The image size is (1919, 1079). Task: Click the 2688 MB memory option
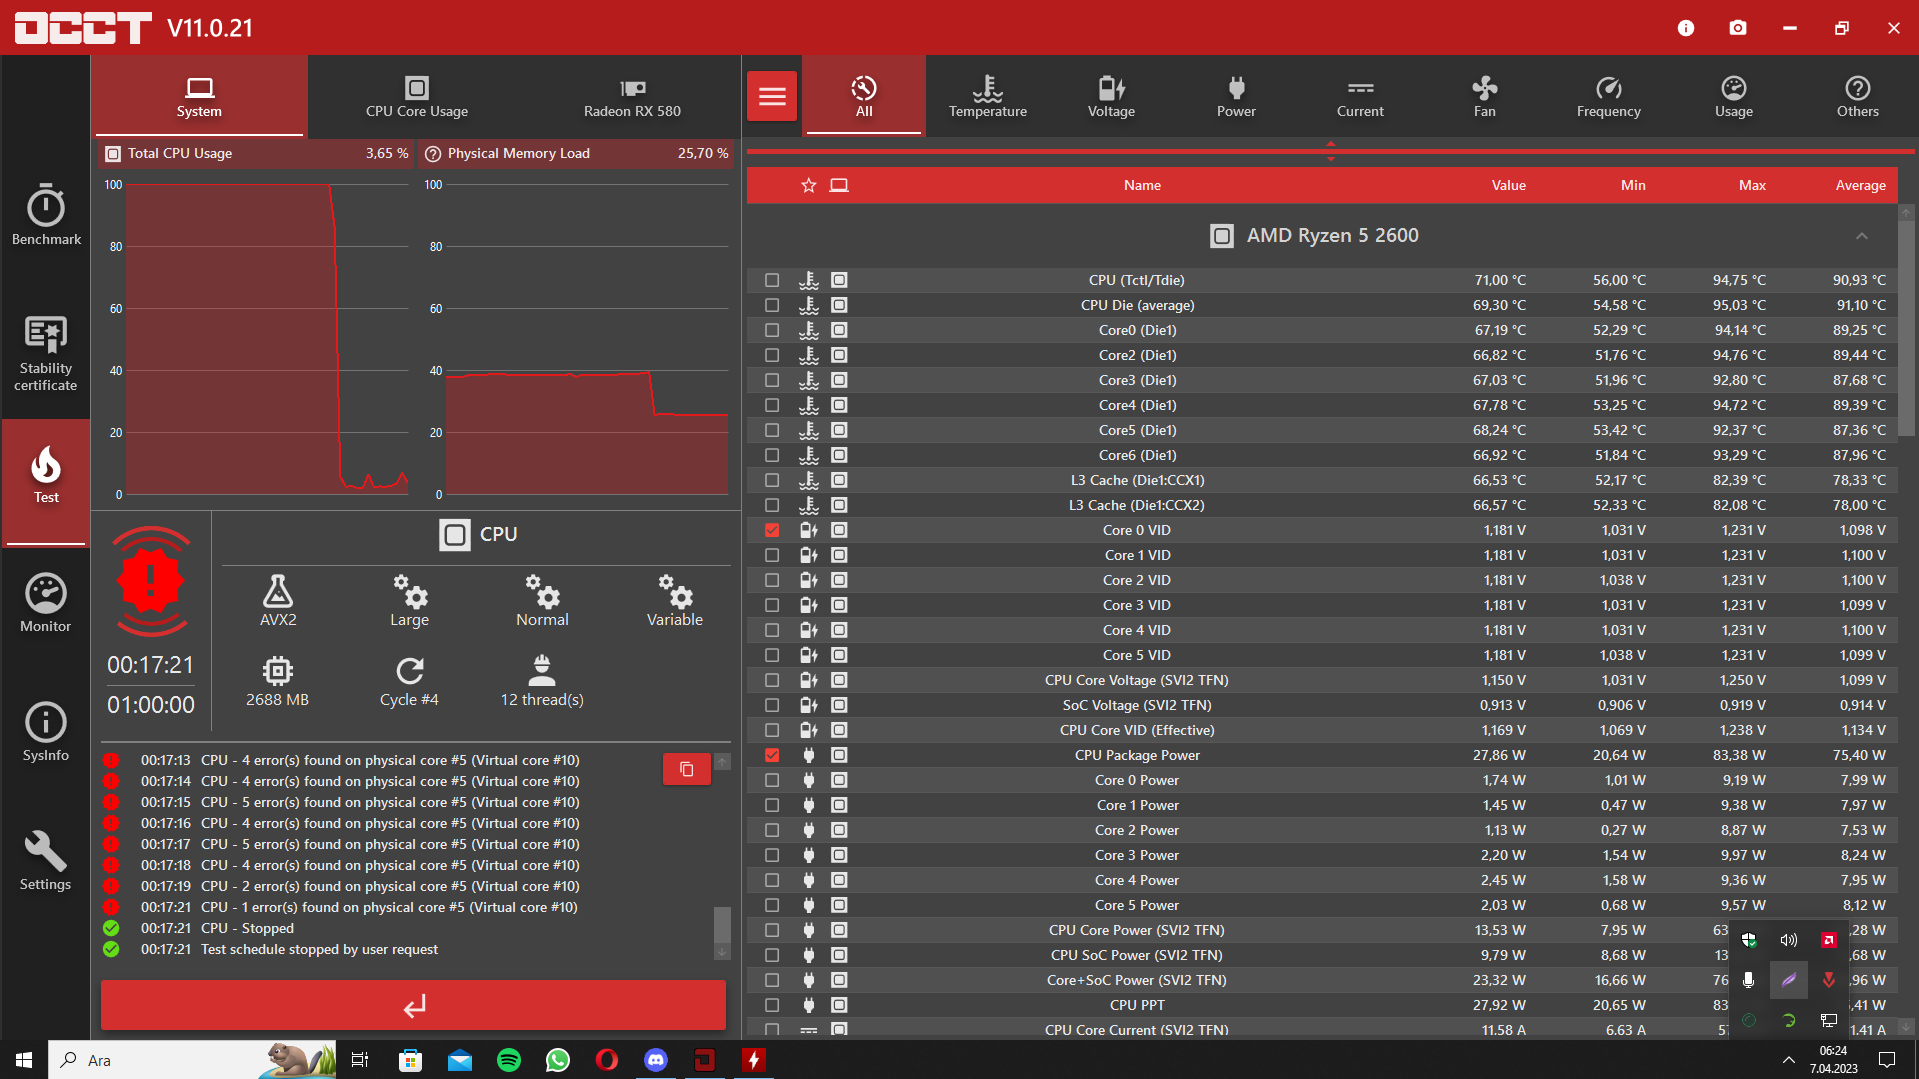point(278,681)
